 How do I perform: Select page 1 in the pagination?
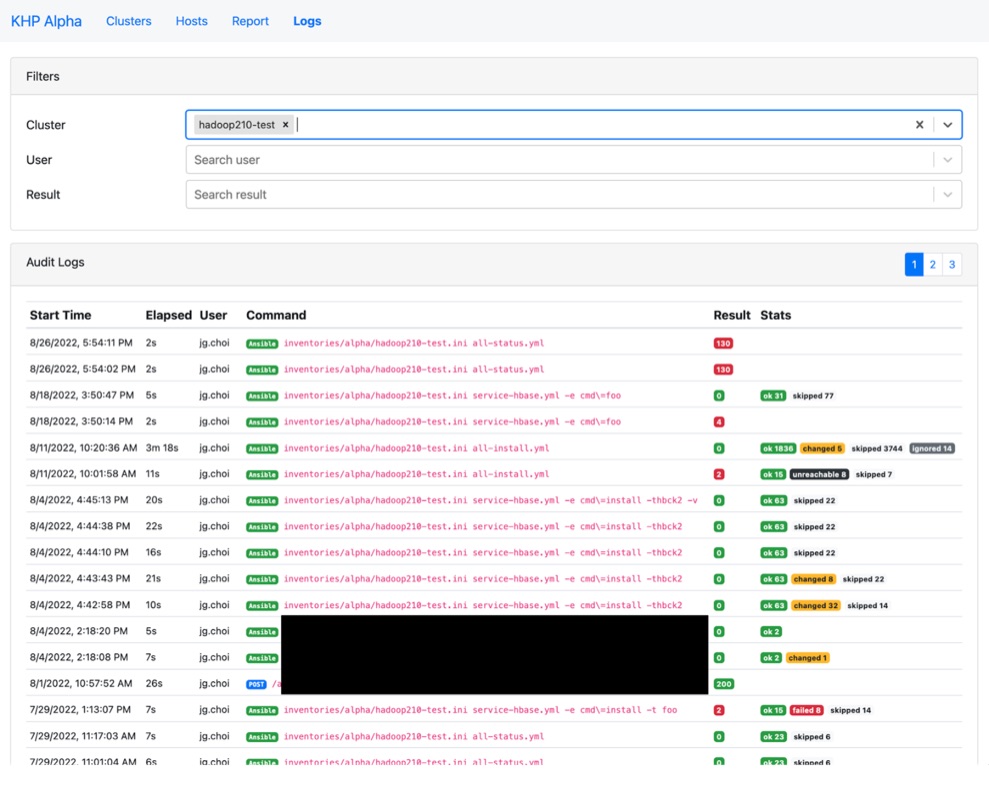914,264
